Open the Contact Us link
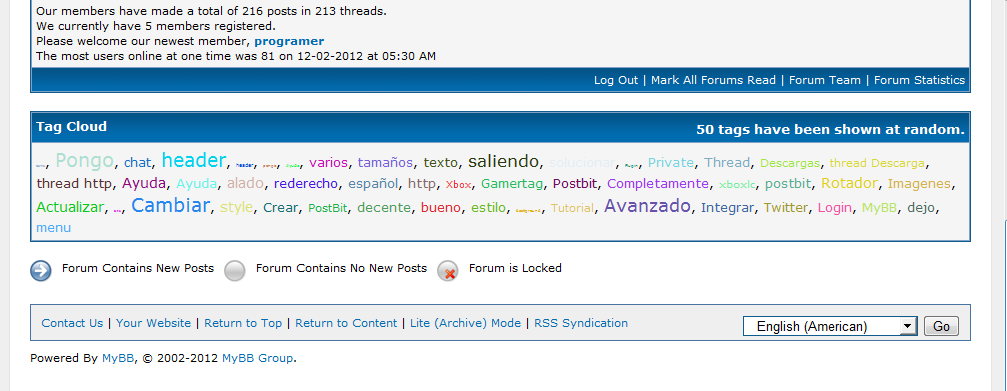The image size is (1007, 391). tap(72, 323)
